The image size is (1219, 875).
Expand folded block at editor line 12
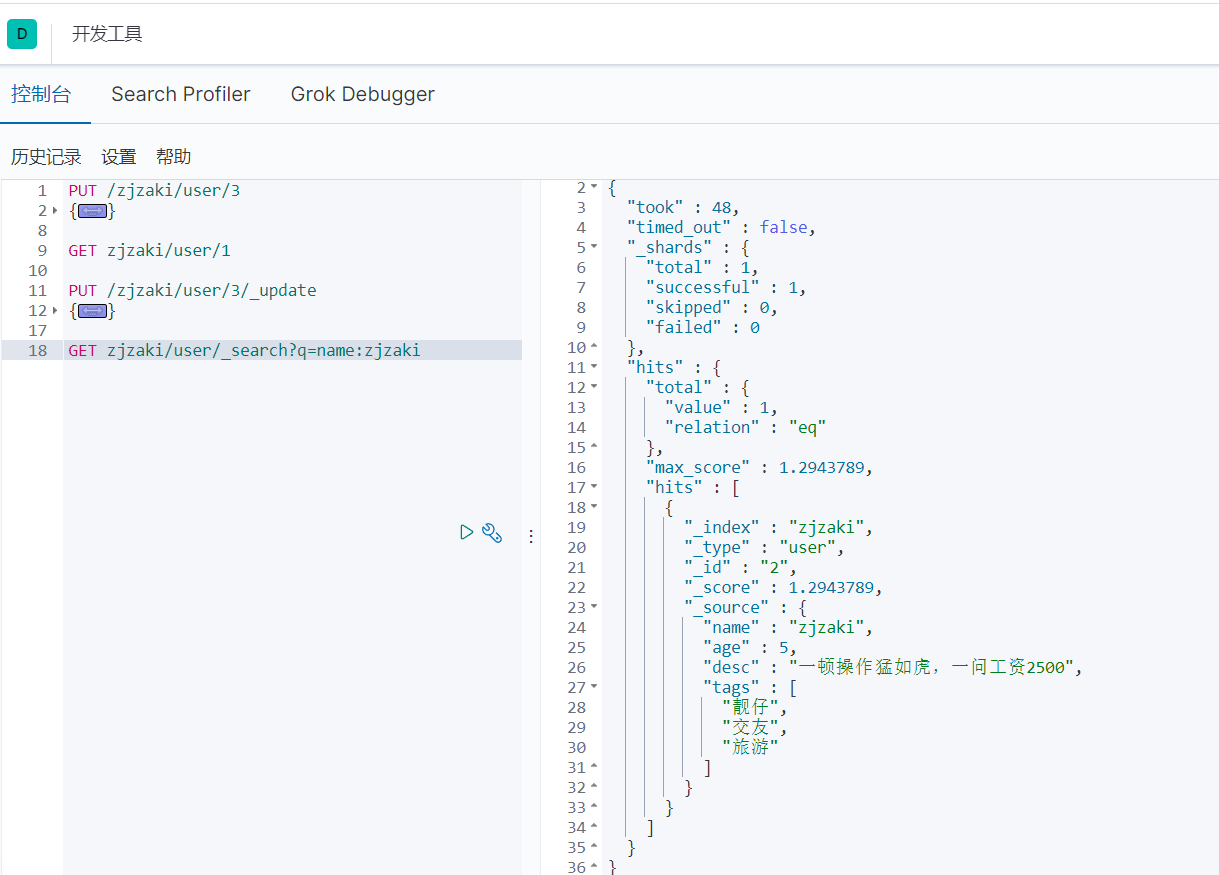pyautogui.click(x=55, y=311)
